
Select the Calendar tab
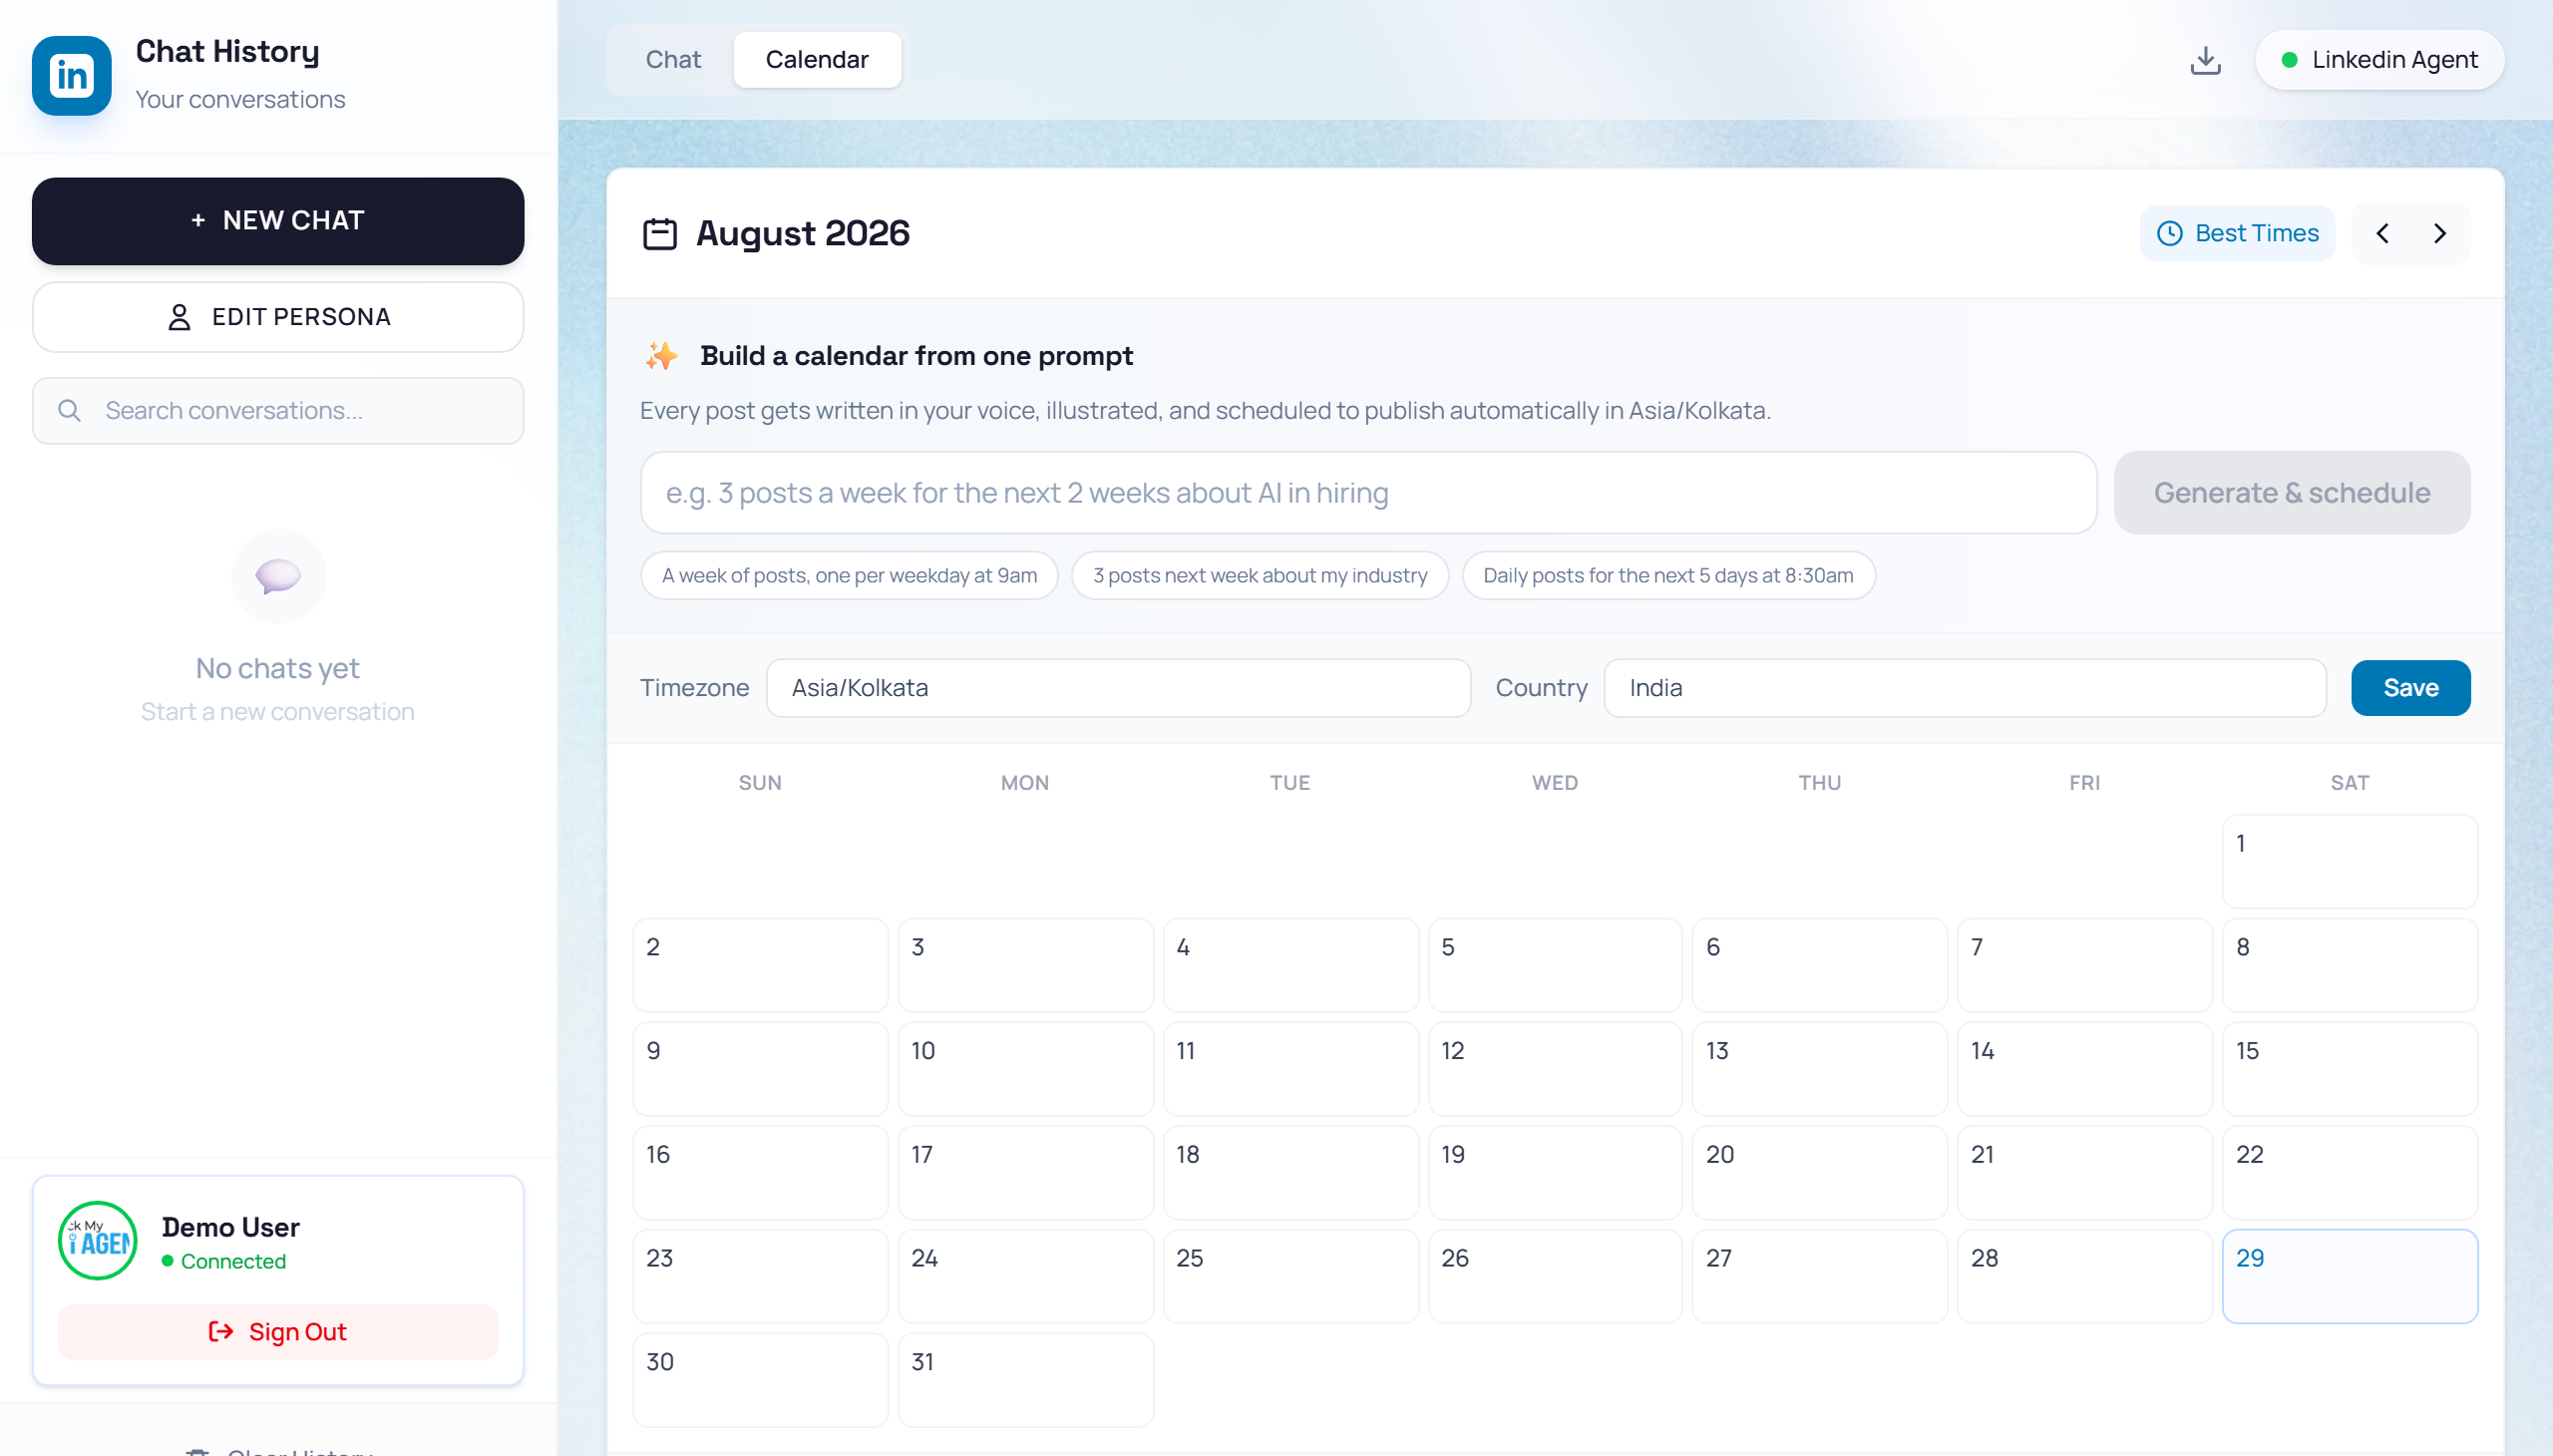pyautogui.click(x=816, y=60)
